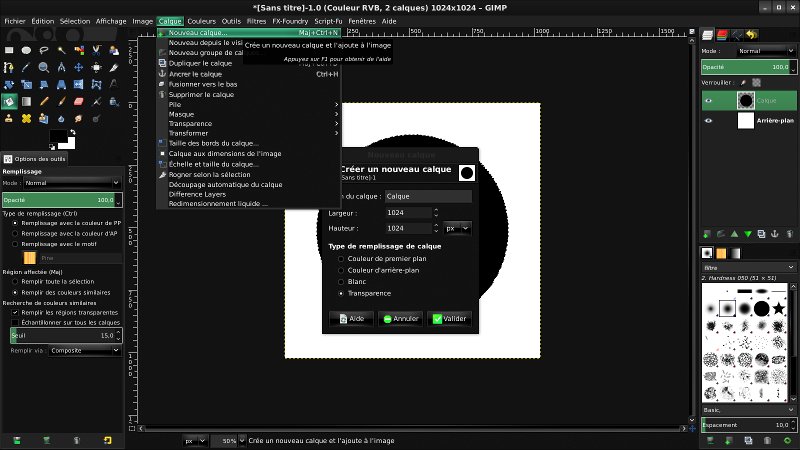Viewport: 800px width, 450px height.
Task: Select the Clone stamp tool
Action: (9, 119)
